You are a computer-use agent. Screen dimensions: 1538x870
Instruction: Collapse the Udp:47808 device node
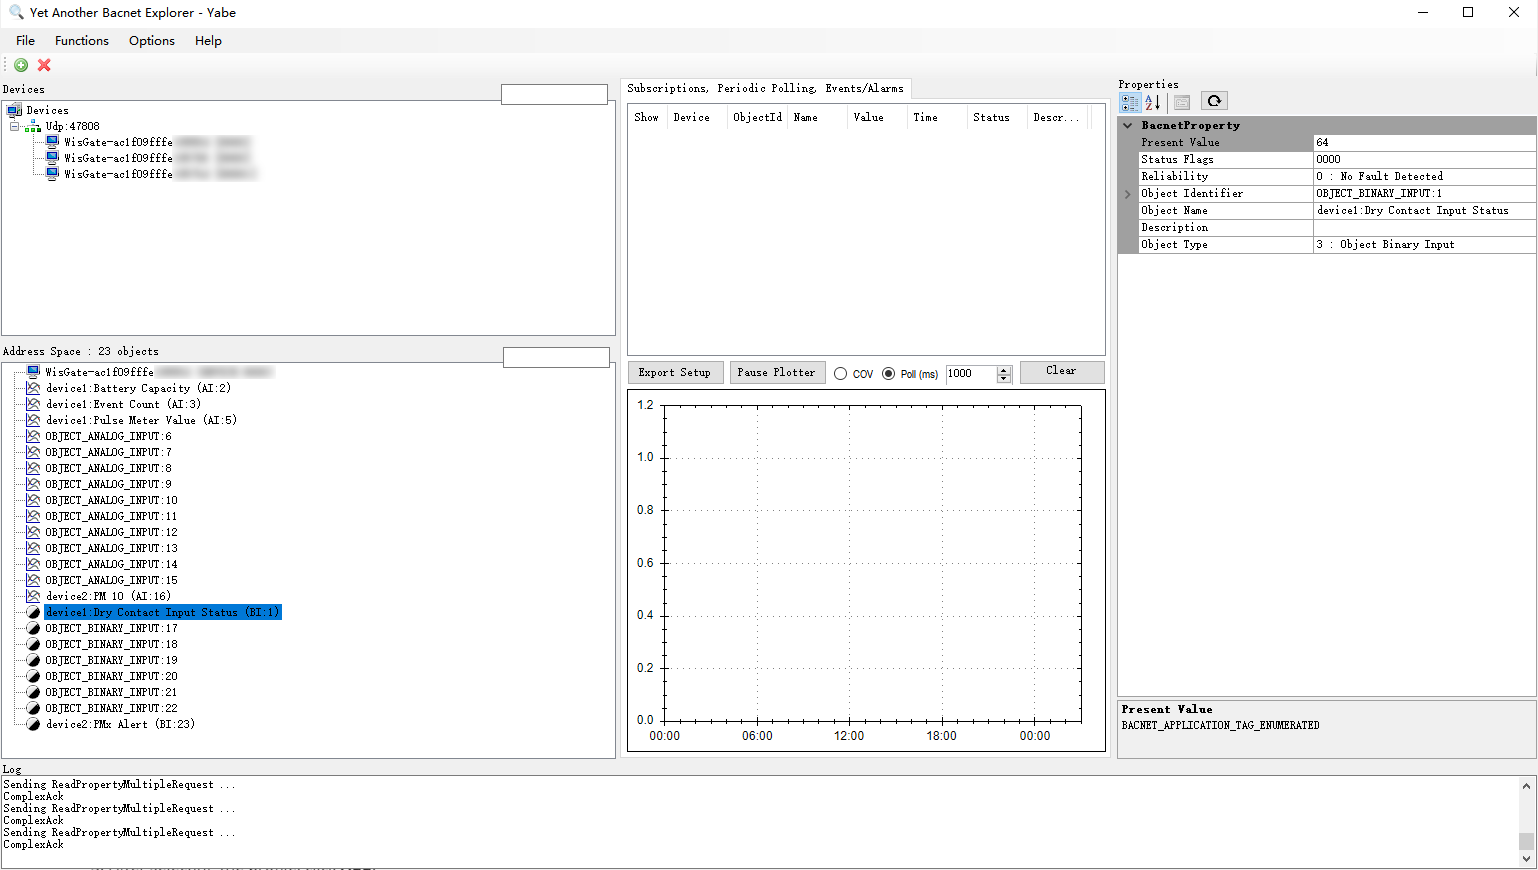(x=16, y=126)
